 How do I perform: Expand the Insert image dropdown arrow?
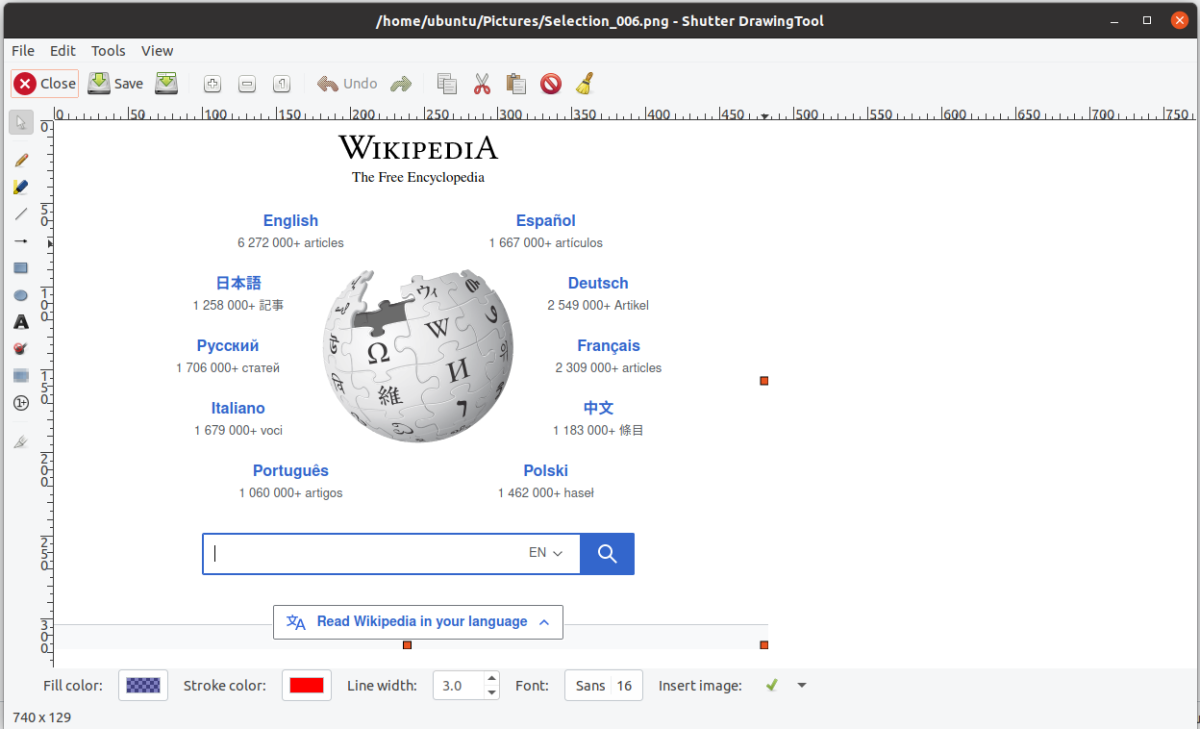tap(801, 686)
